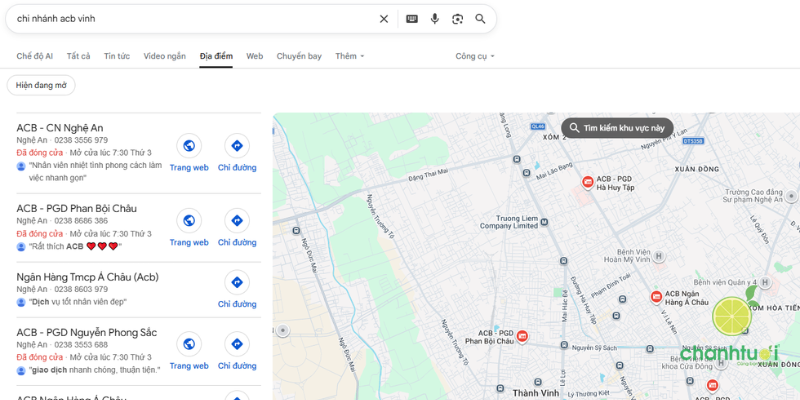Click the 'Tìm kiếm khu vực này' map button

(617, 128)
